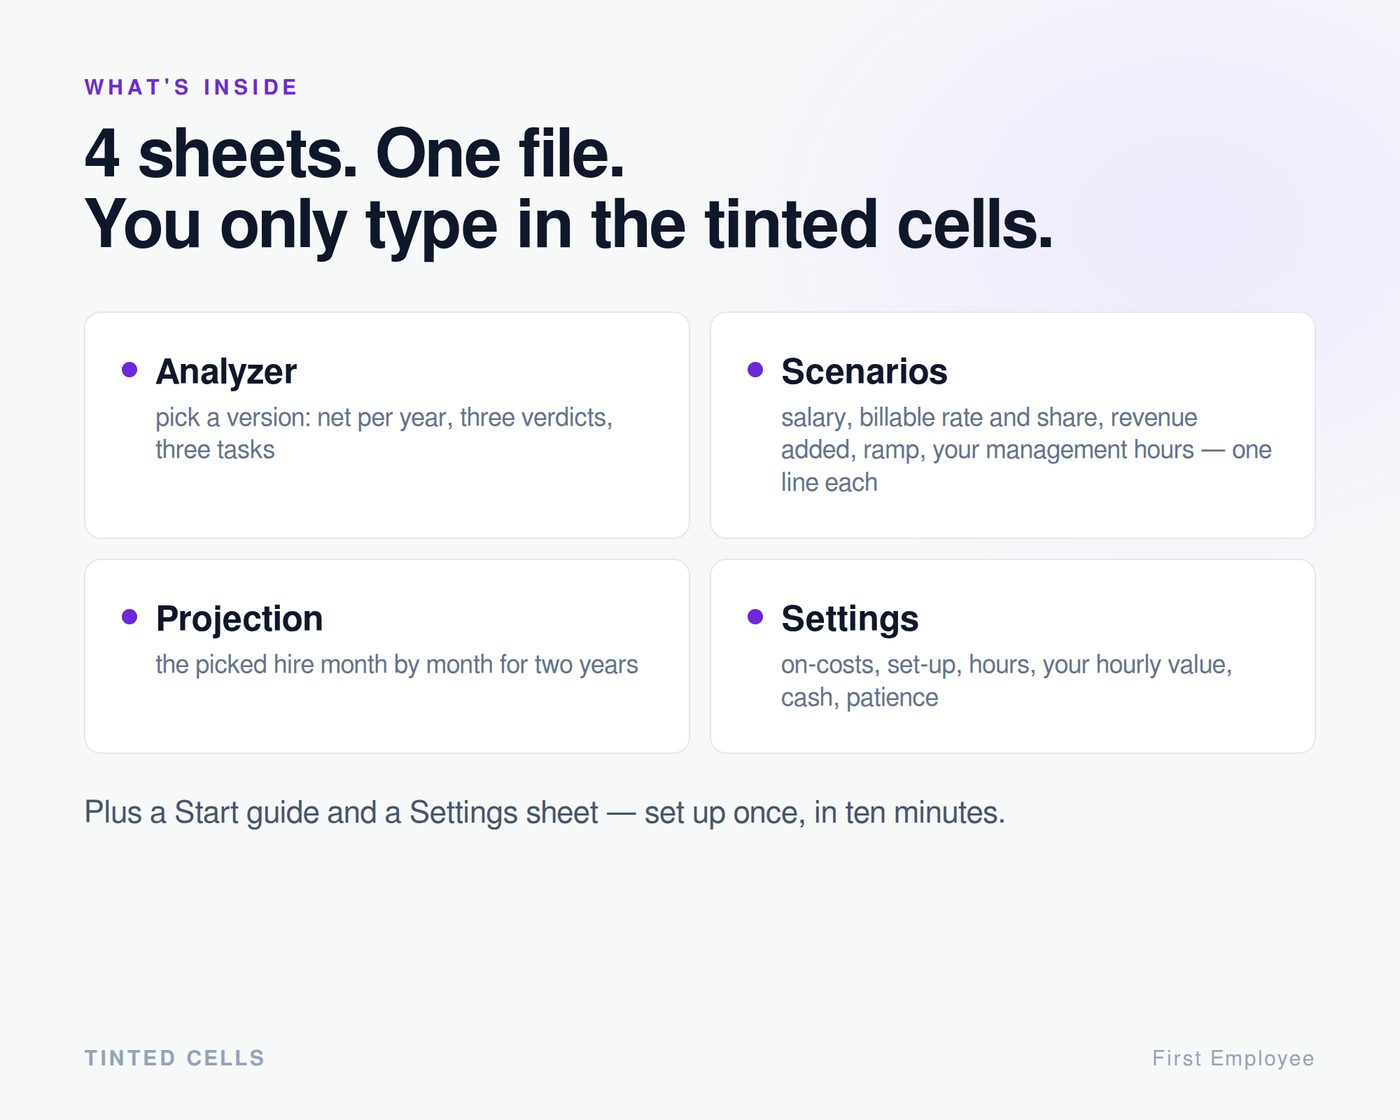Image resolution: width=1400 pixels, height=1120 pixels.
Task: Click the purple bullet beside Projection
Action: (129, 617)
